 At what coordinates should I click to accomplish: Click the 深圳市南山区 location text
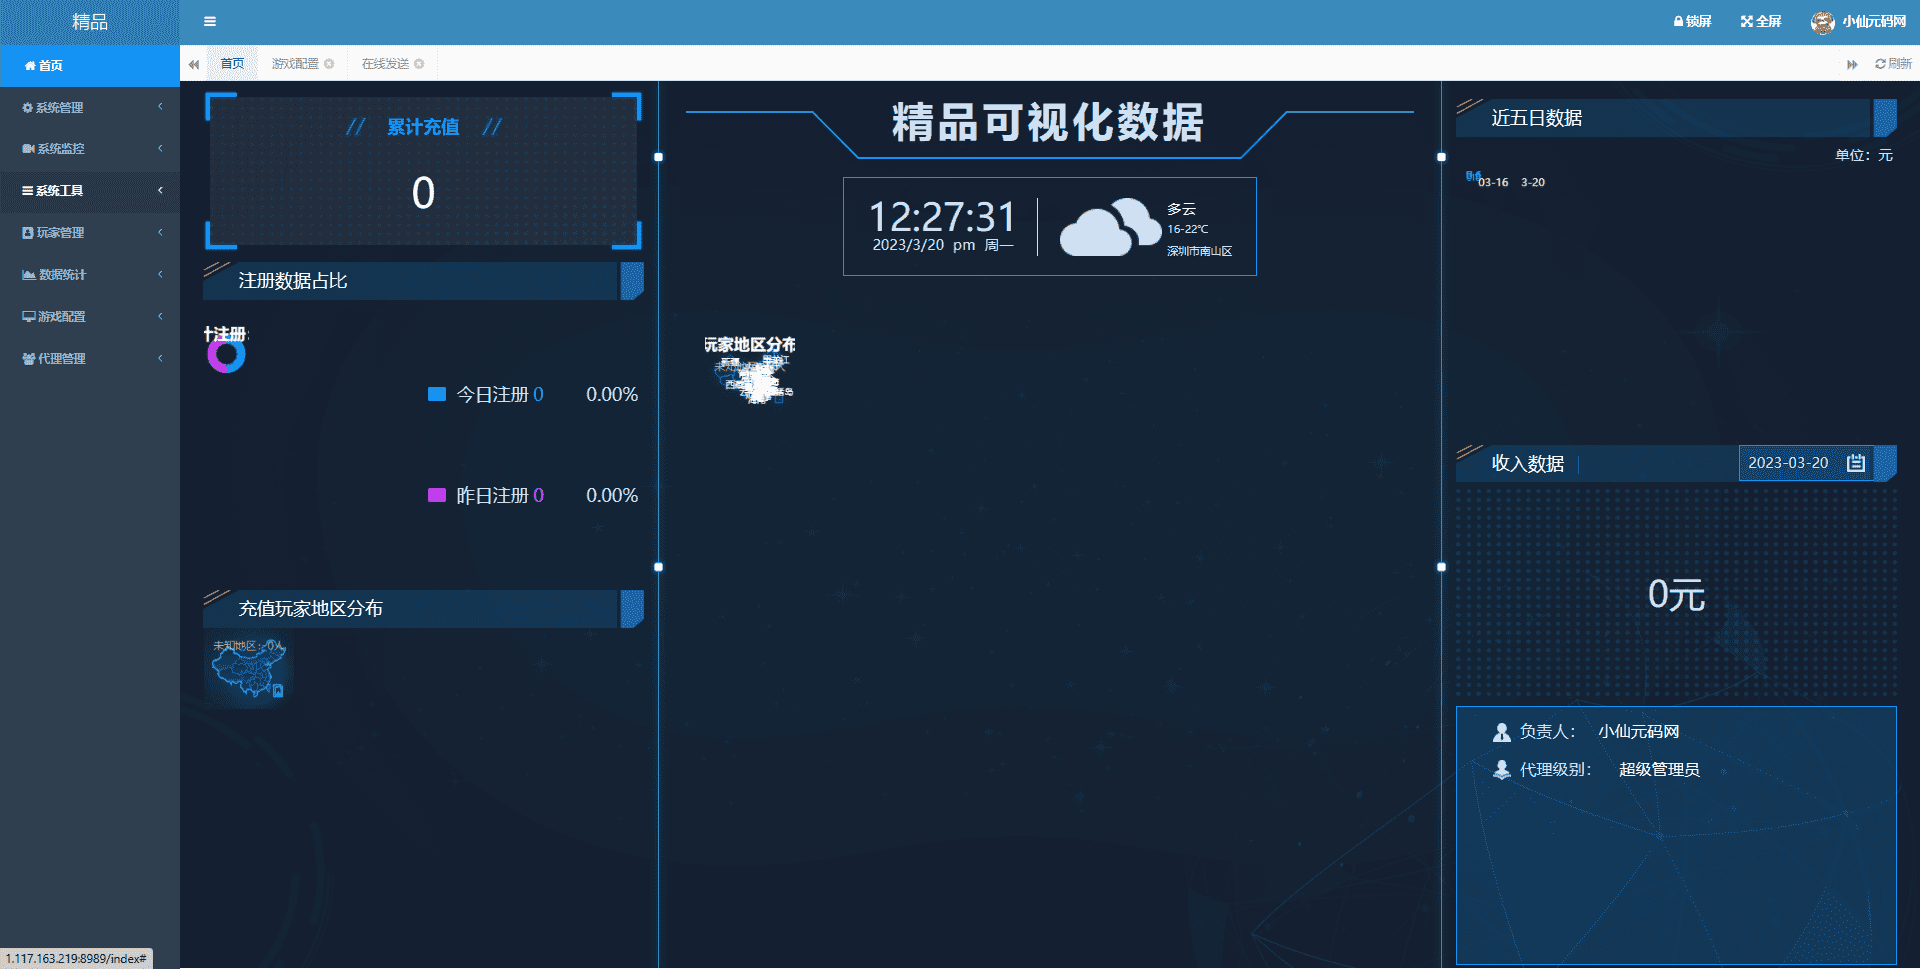(1199, 251)
